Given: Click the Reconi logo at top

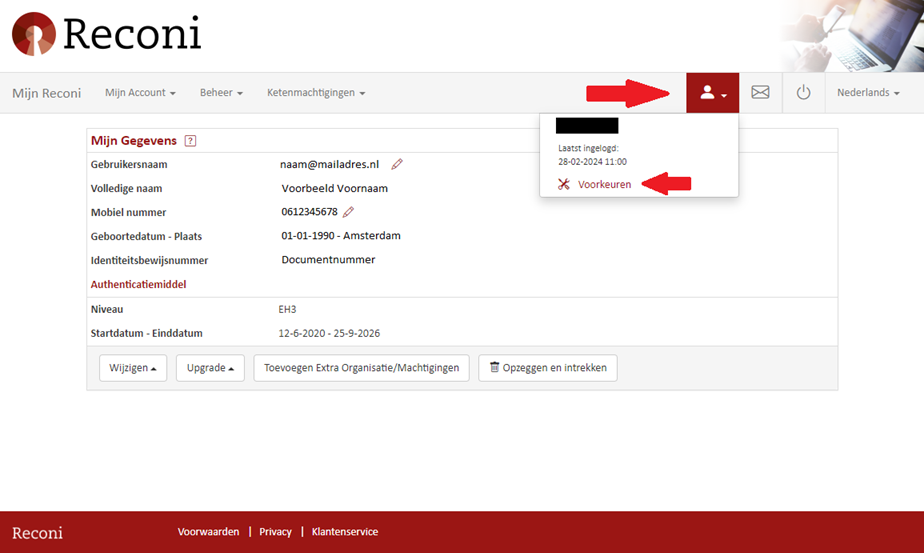Looking at the screenshot, I should click(107, 34).
